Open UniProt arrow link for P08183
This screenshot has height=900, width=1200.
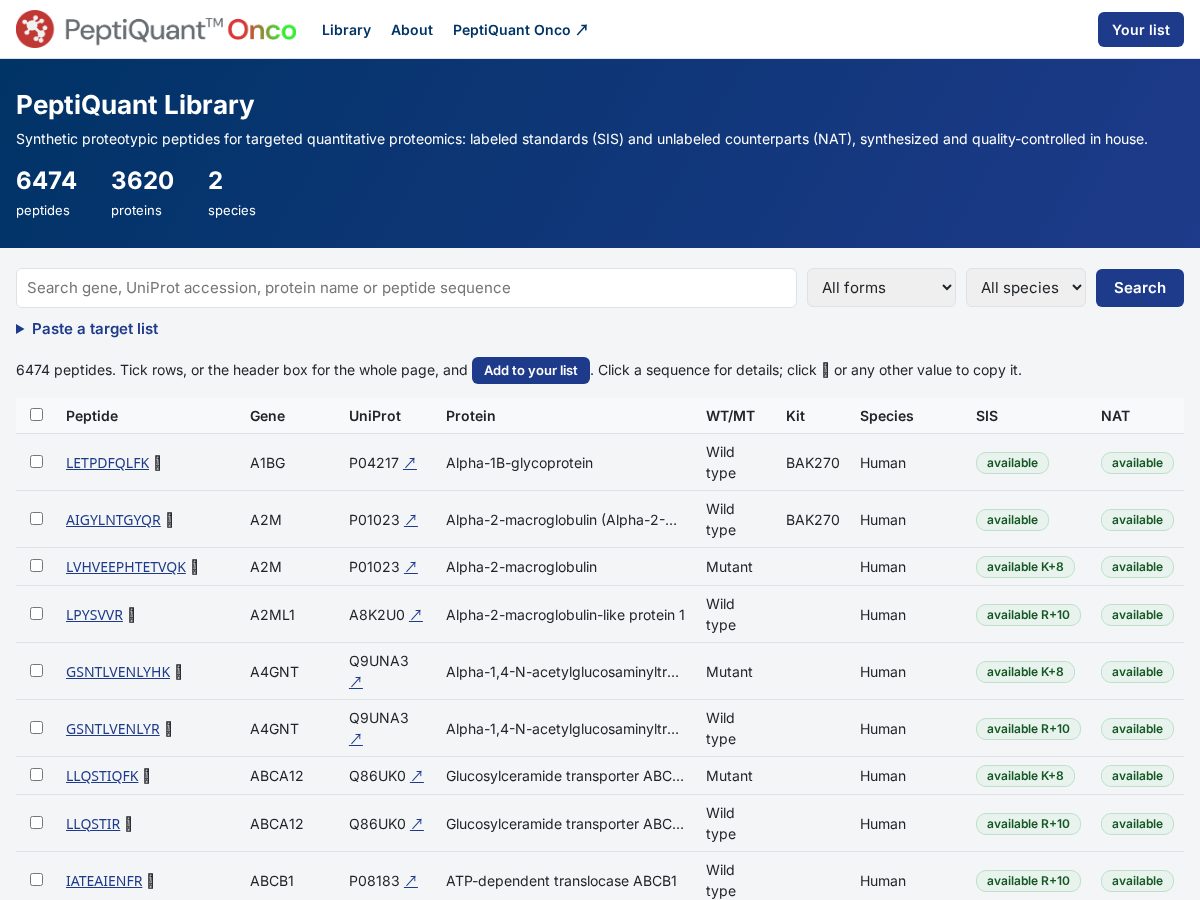click(411, 881)
